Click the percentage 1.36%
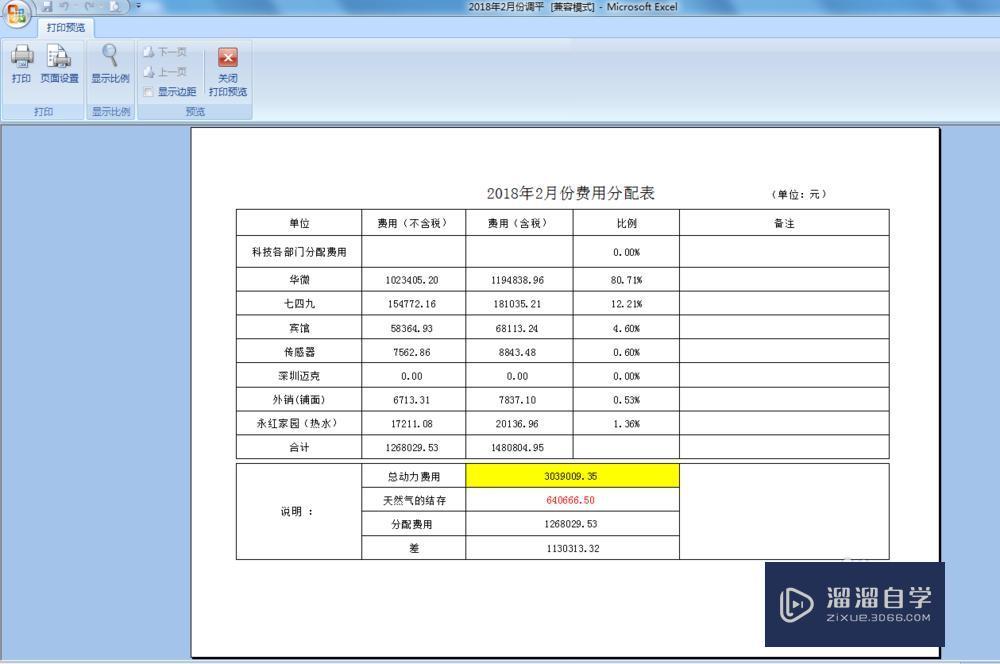Viewport: 1000px width, 664px height. coord(626,424)
